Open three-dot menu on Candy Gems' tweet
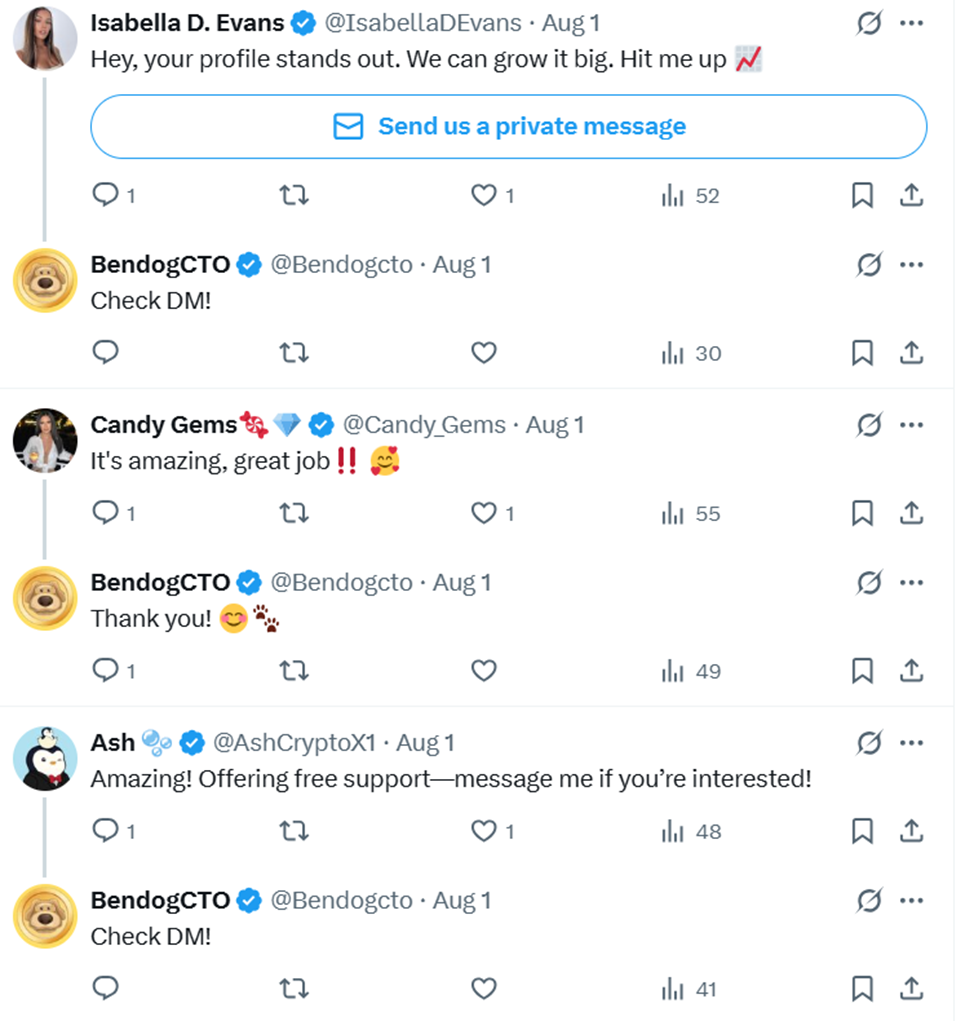This screenshot has height=1021, width=974. click(x=911, y=425)
